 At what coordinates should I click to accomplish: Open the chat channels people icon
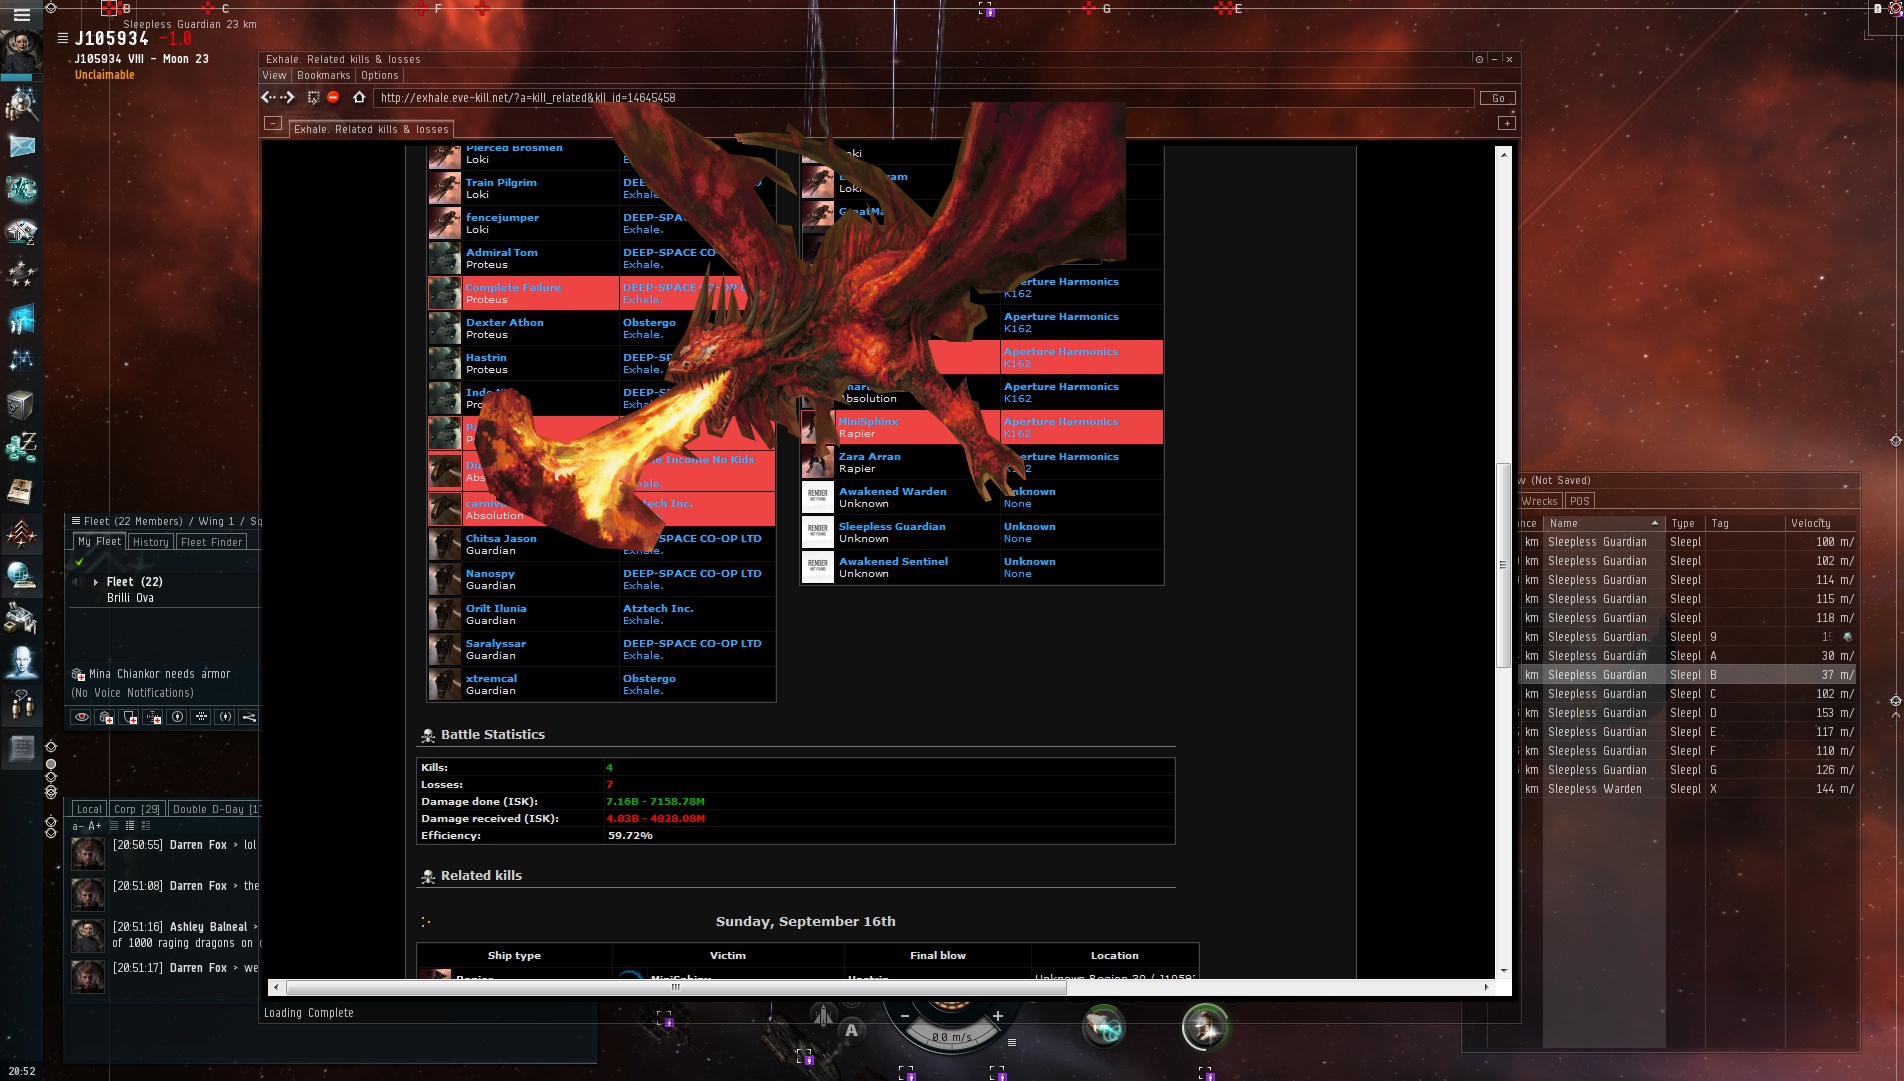pos(21,705)
